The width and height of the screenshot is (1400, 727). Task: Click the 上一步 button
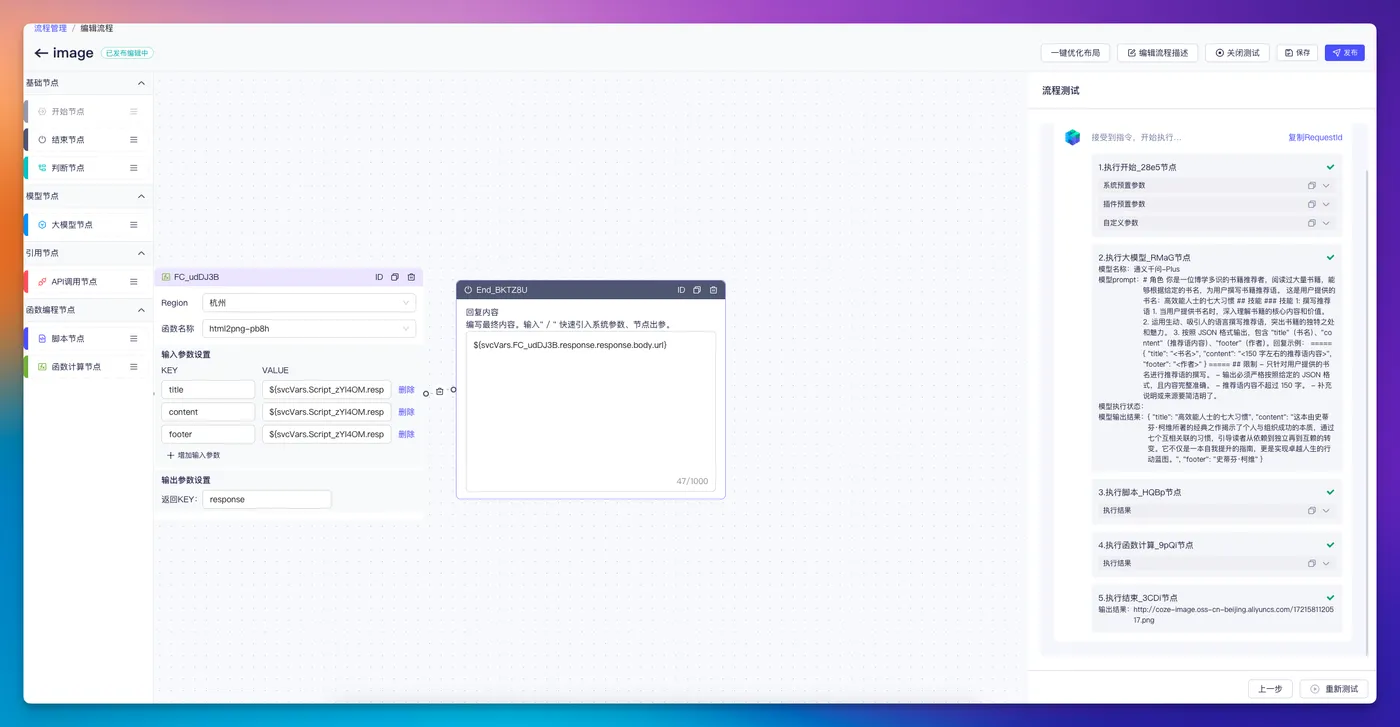tap(1270, 689)
